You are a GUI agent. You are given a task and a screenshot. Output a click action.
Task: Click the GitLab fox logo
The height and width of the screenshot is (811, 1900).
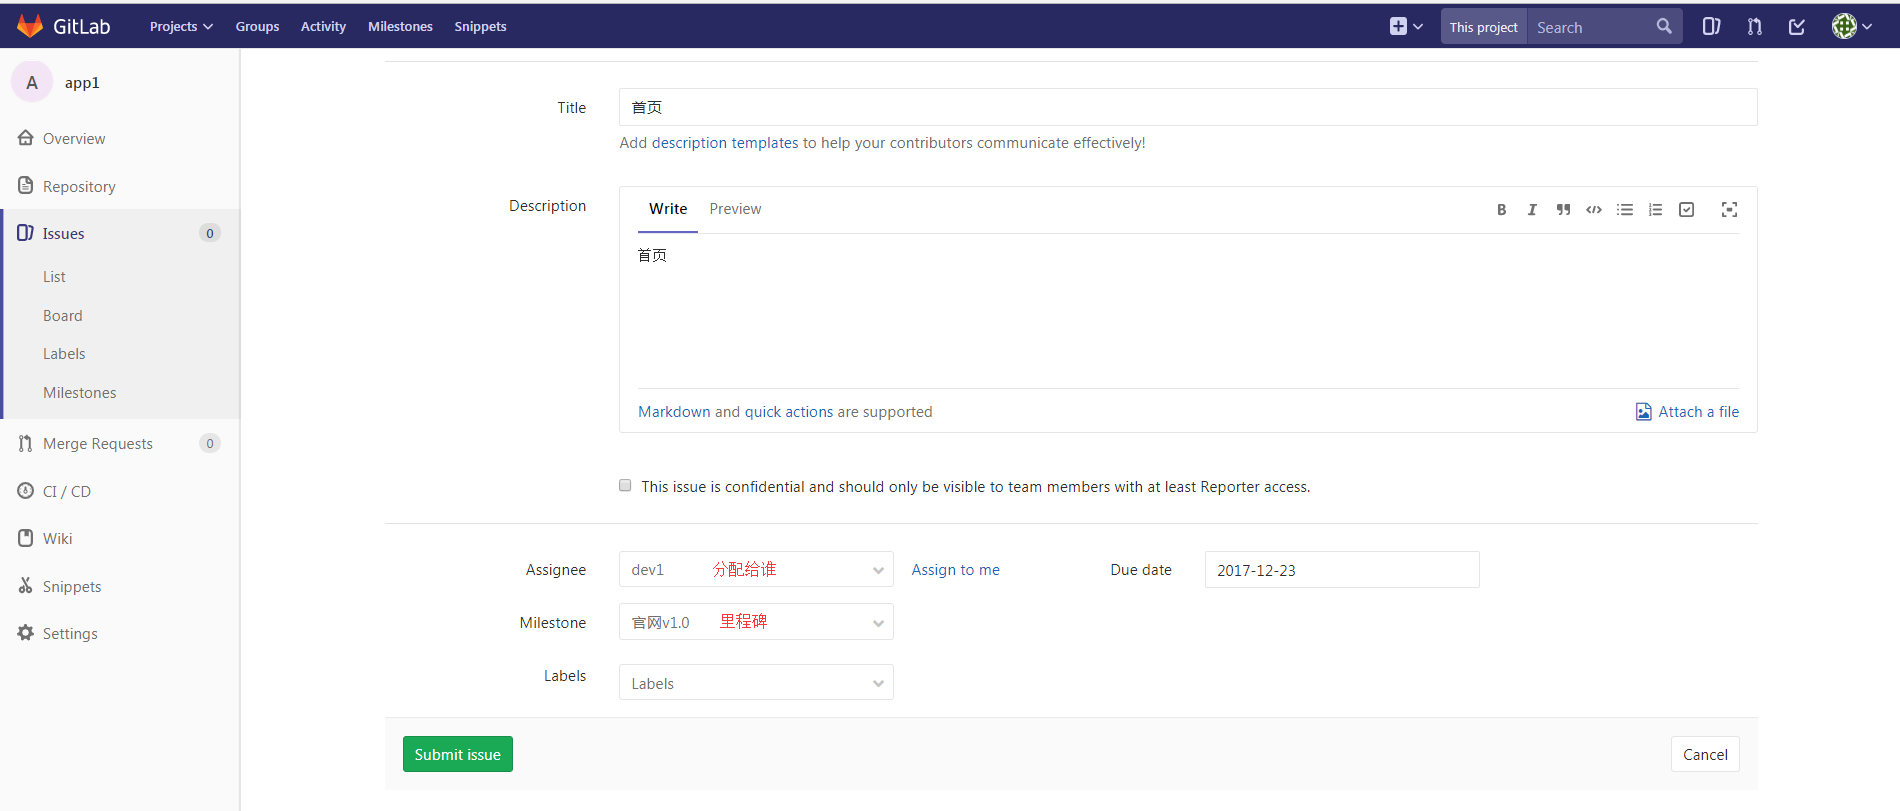pos(30,26)
